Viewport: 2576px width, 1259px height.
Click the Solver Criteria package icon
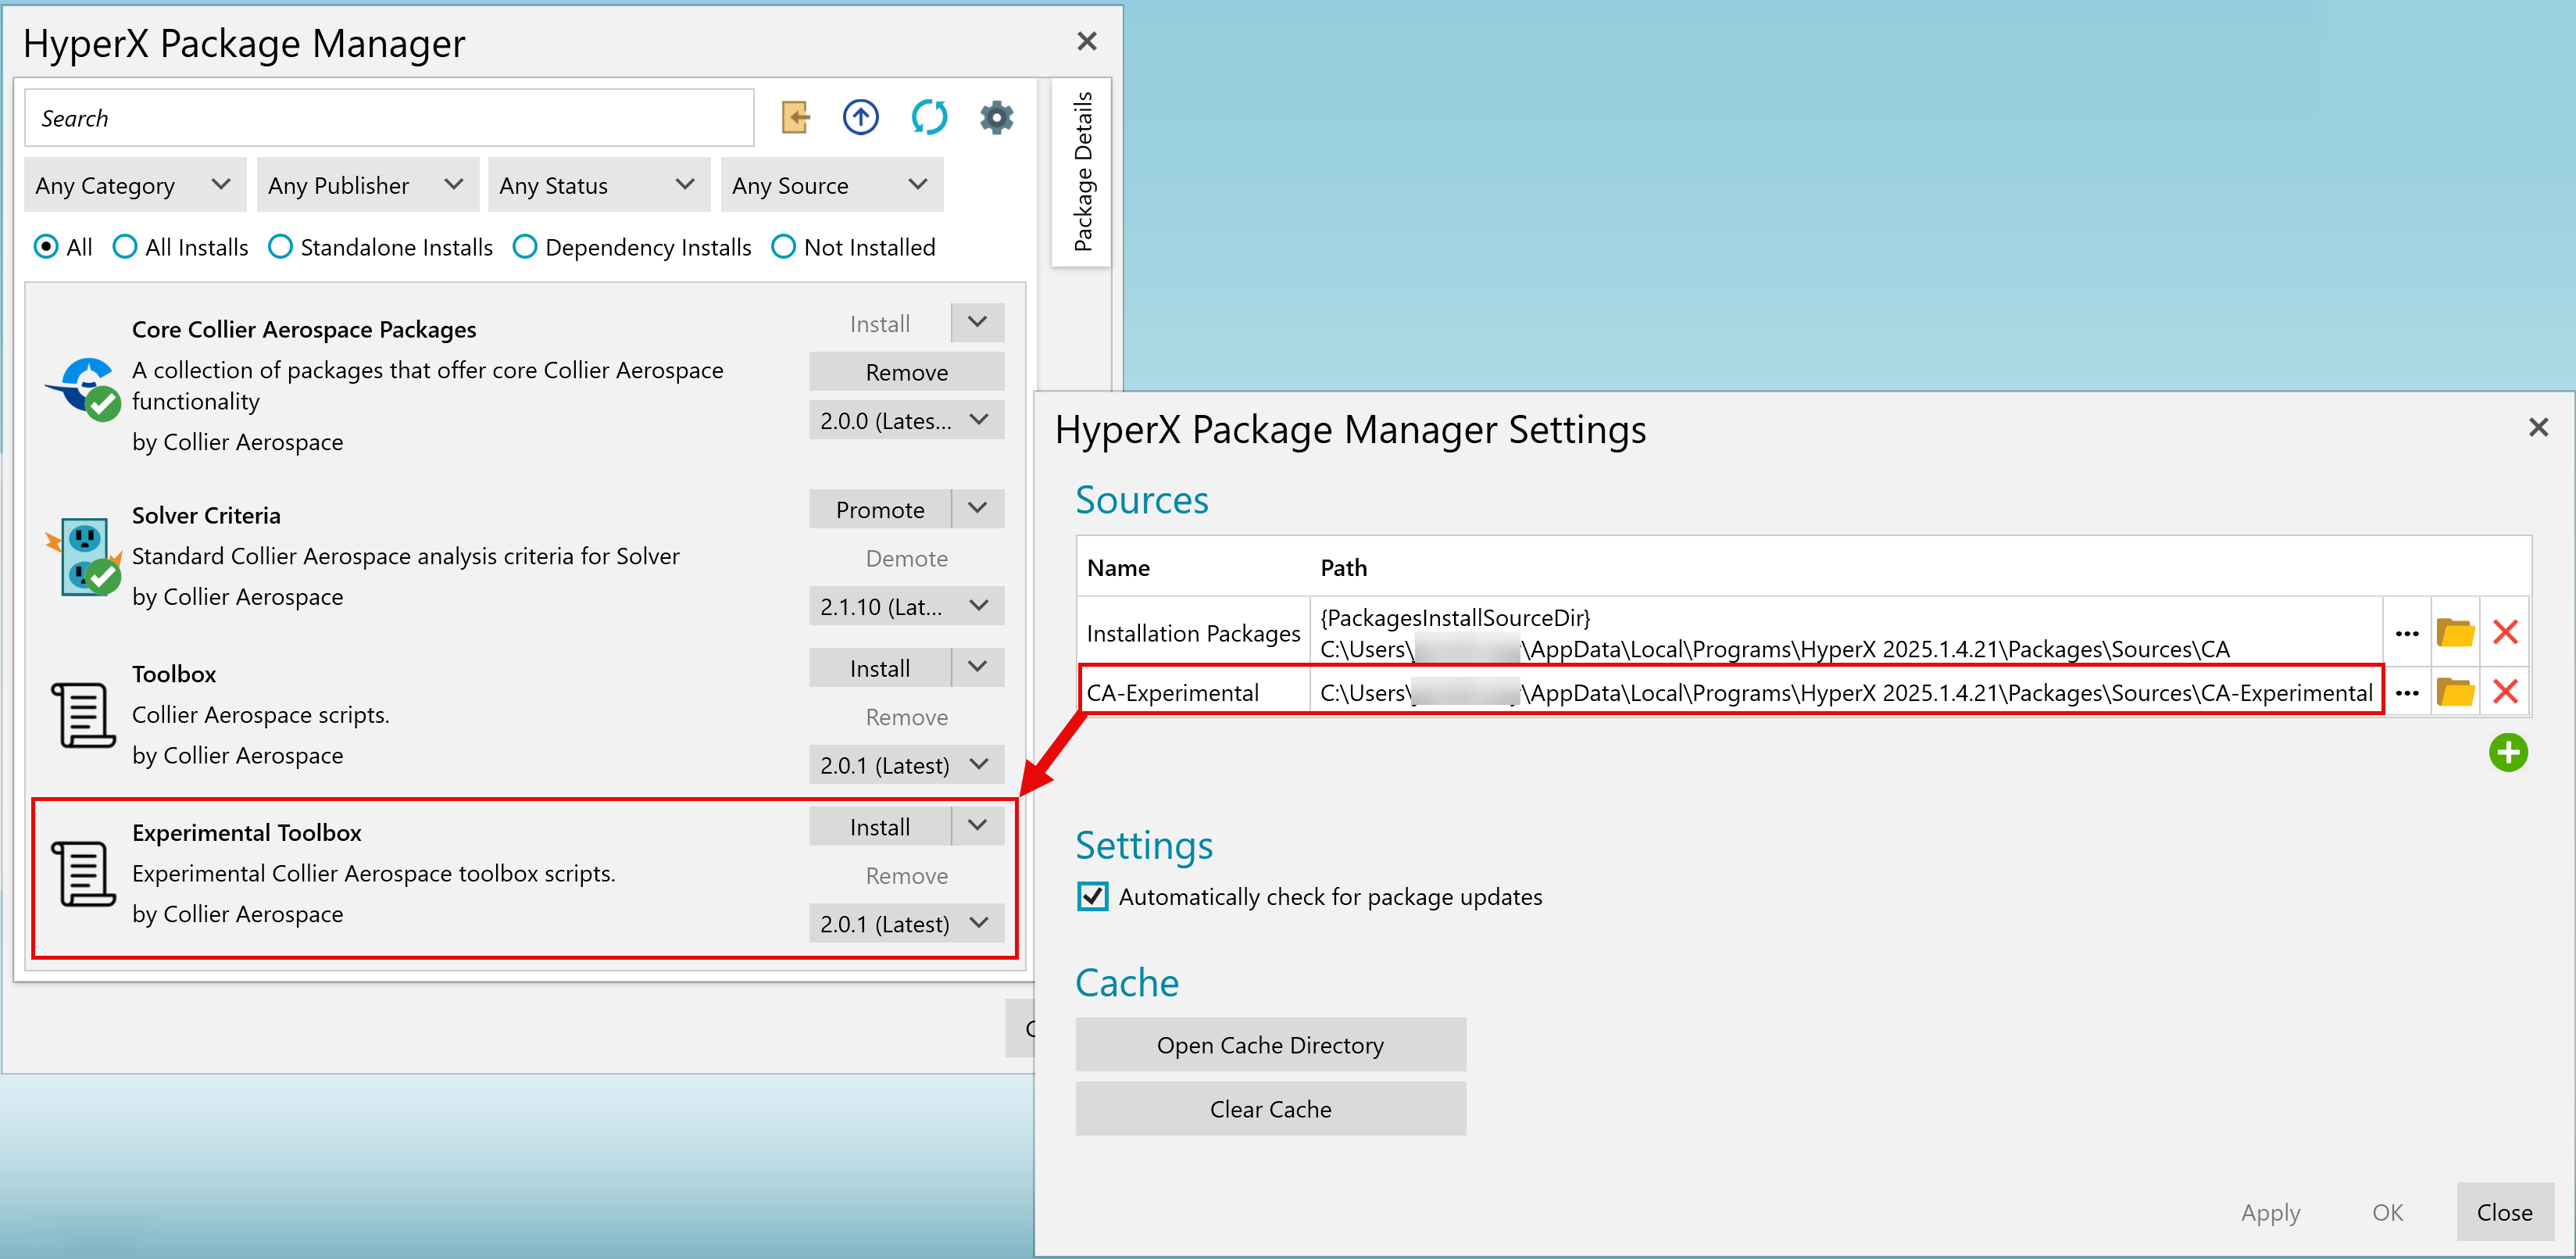(83, 557)
